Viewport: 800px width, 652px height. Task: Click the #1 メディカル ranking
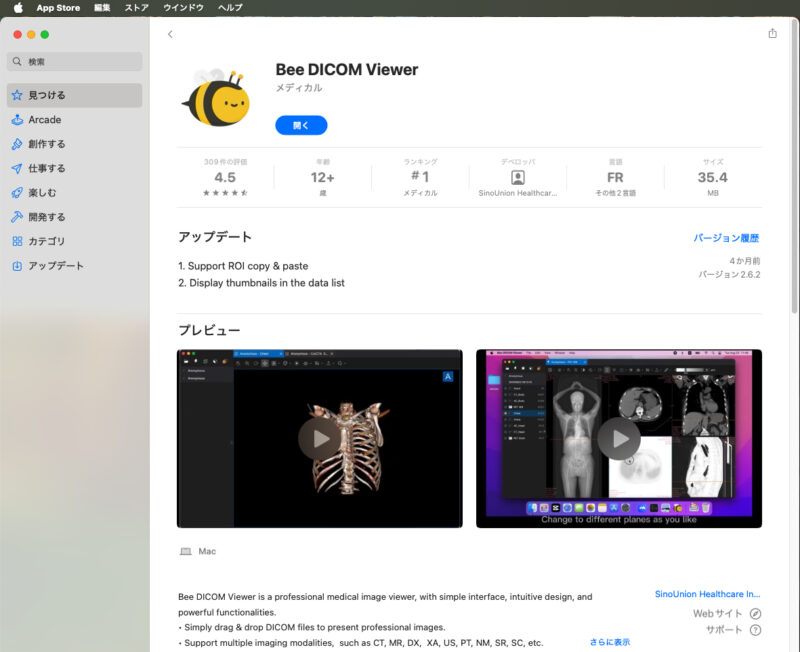pos(420,178)
